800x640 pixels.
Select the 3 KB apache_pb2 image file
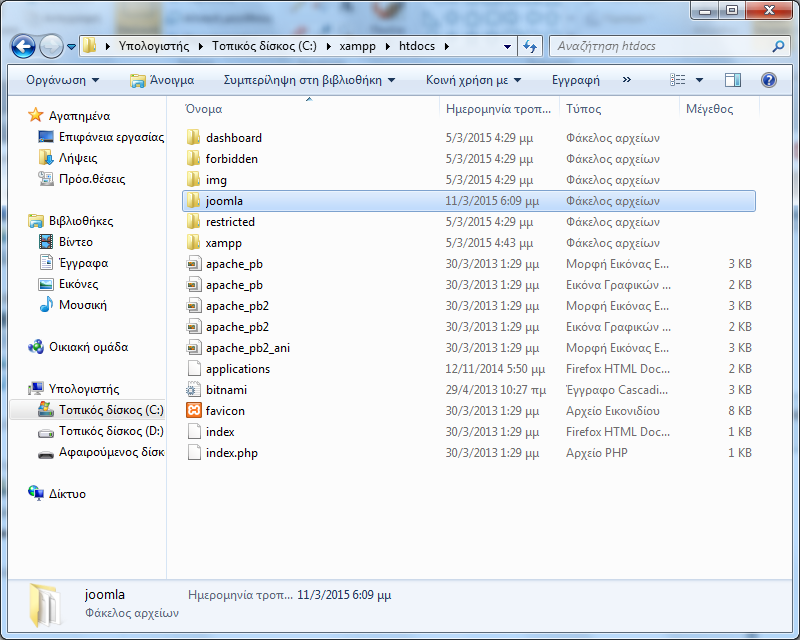pos(468,306)
